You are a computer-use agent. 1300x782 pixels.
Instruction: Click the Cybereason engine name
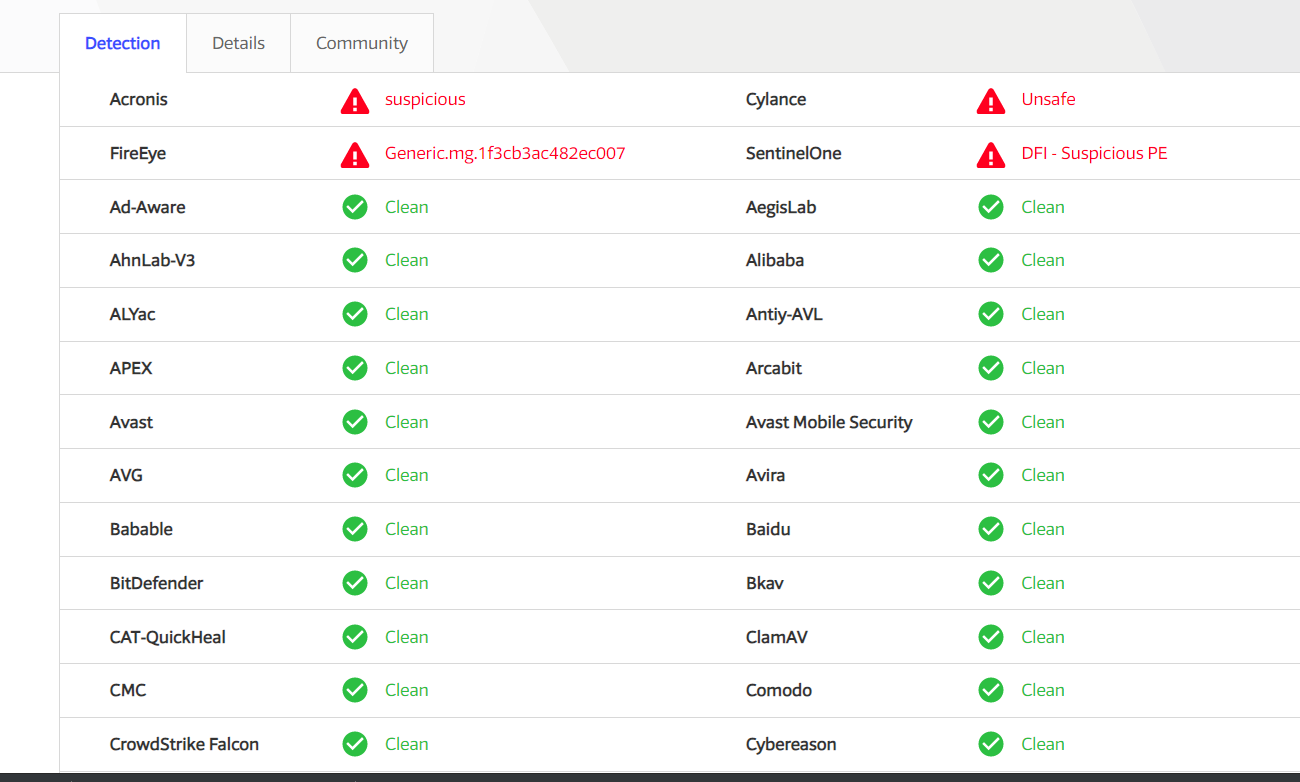click(x=791, y=744)
